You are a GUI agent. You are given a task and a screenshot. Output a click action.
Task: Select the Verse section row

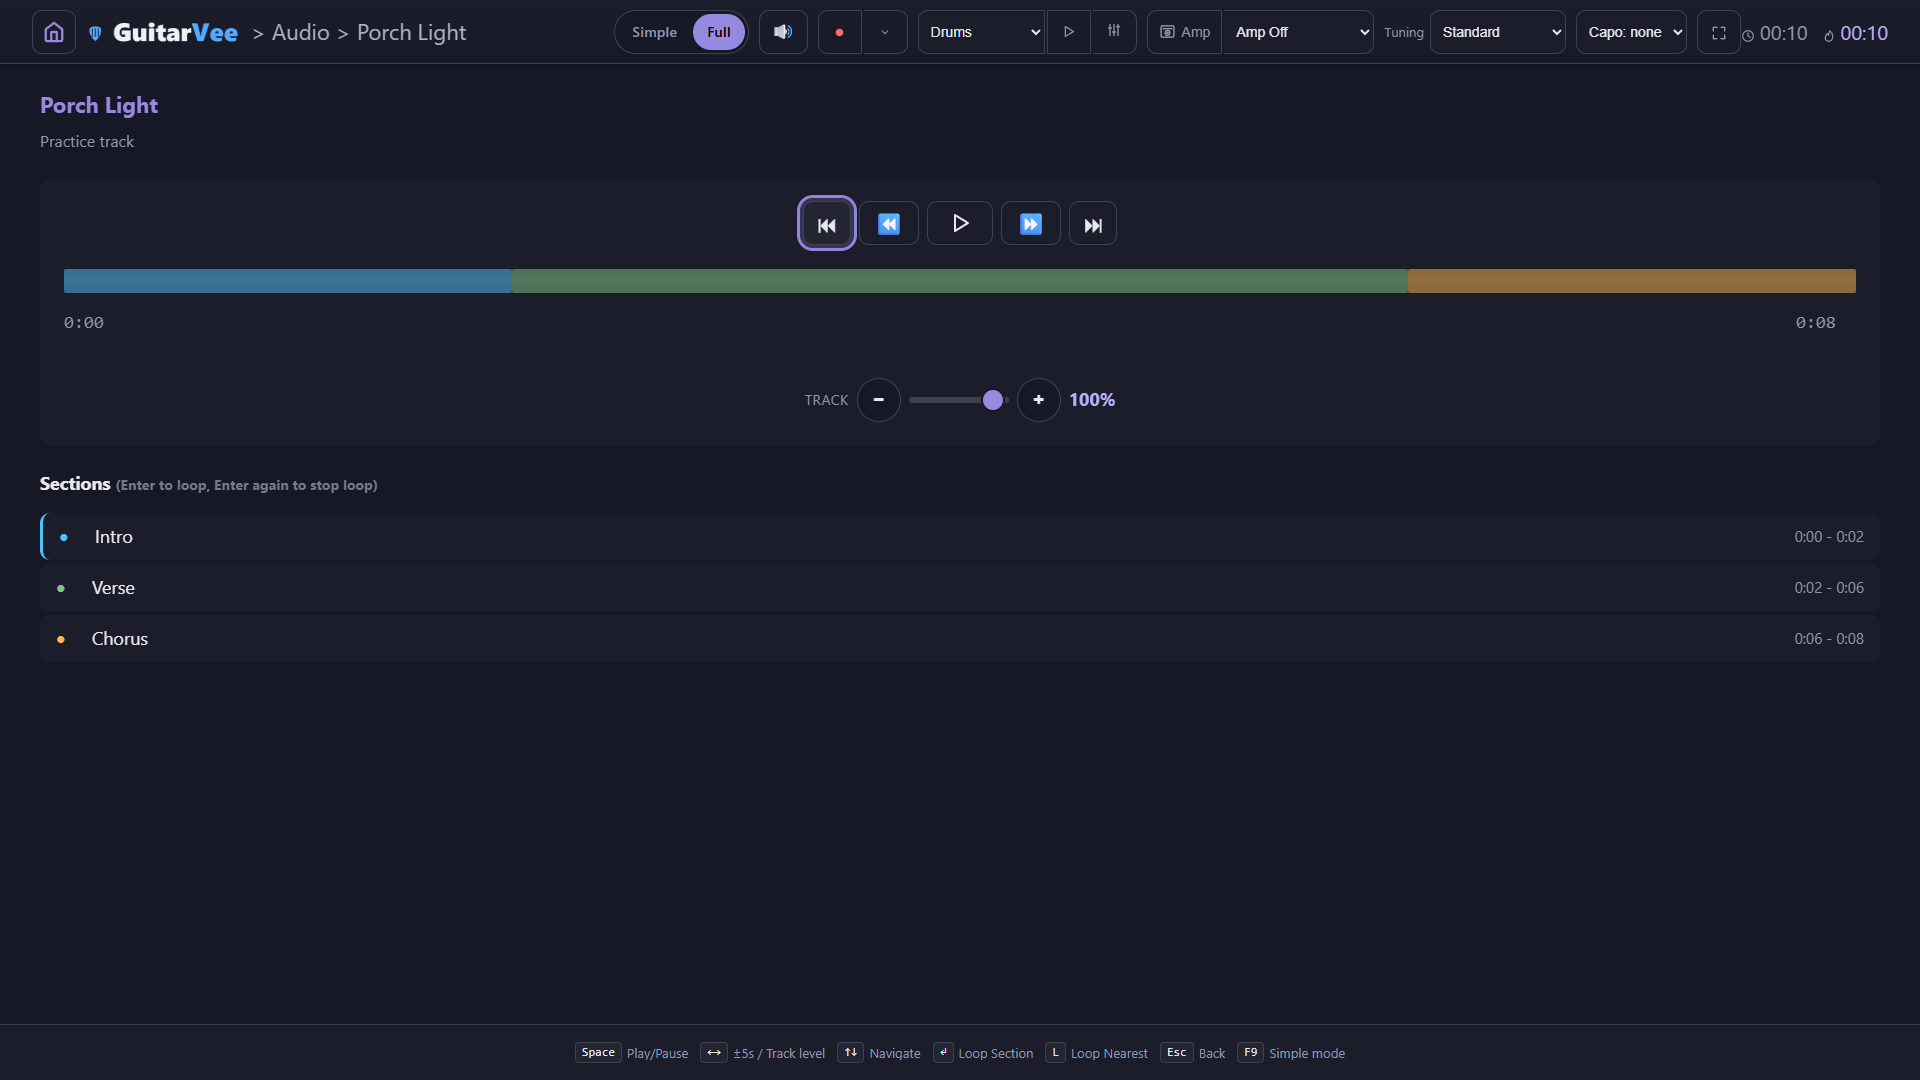pos(960,588)
